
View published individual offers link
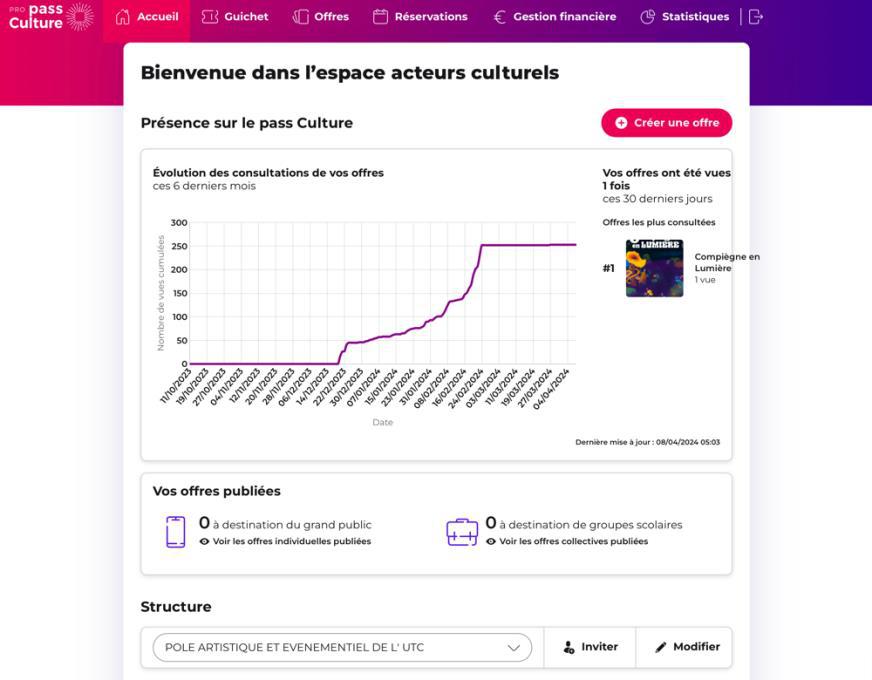coord(291,542)
